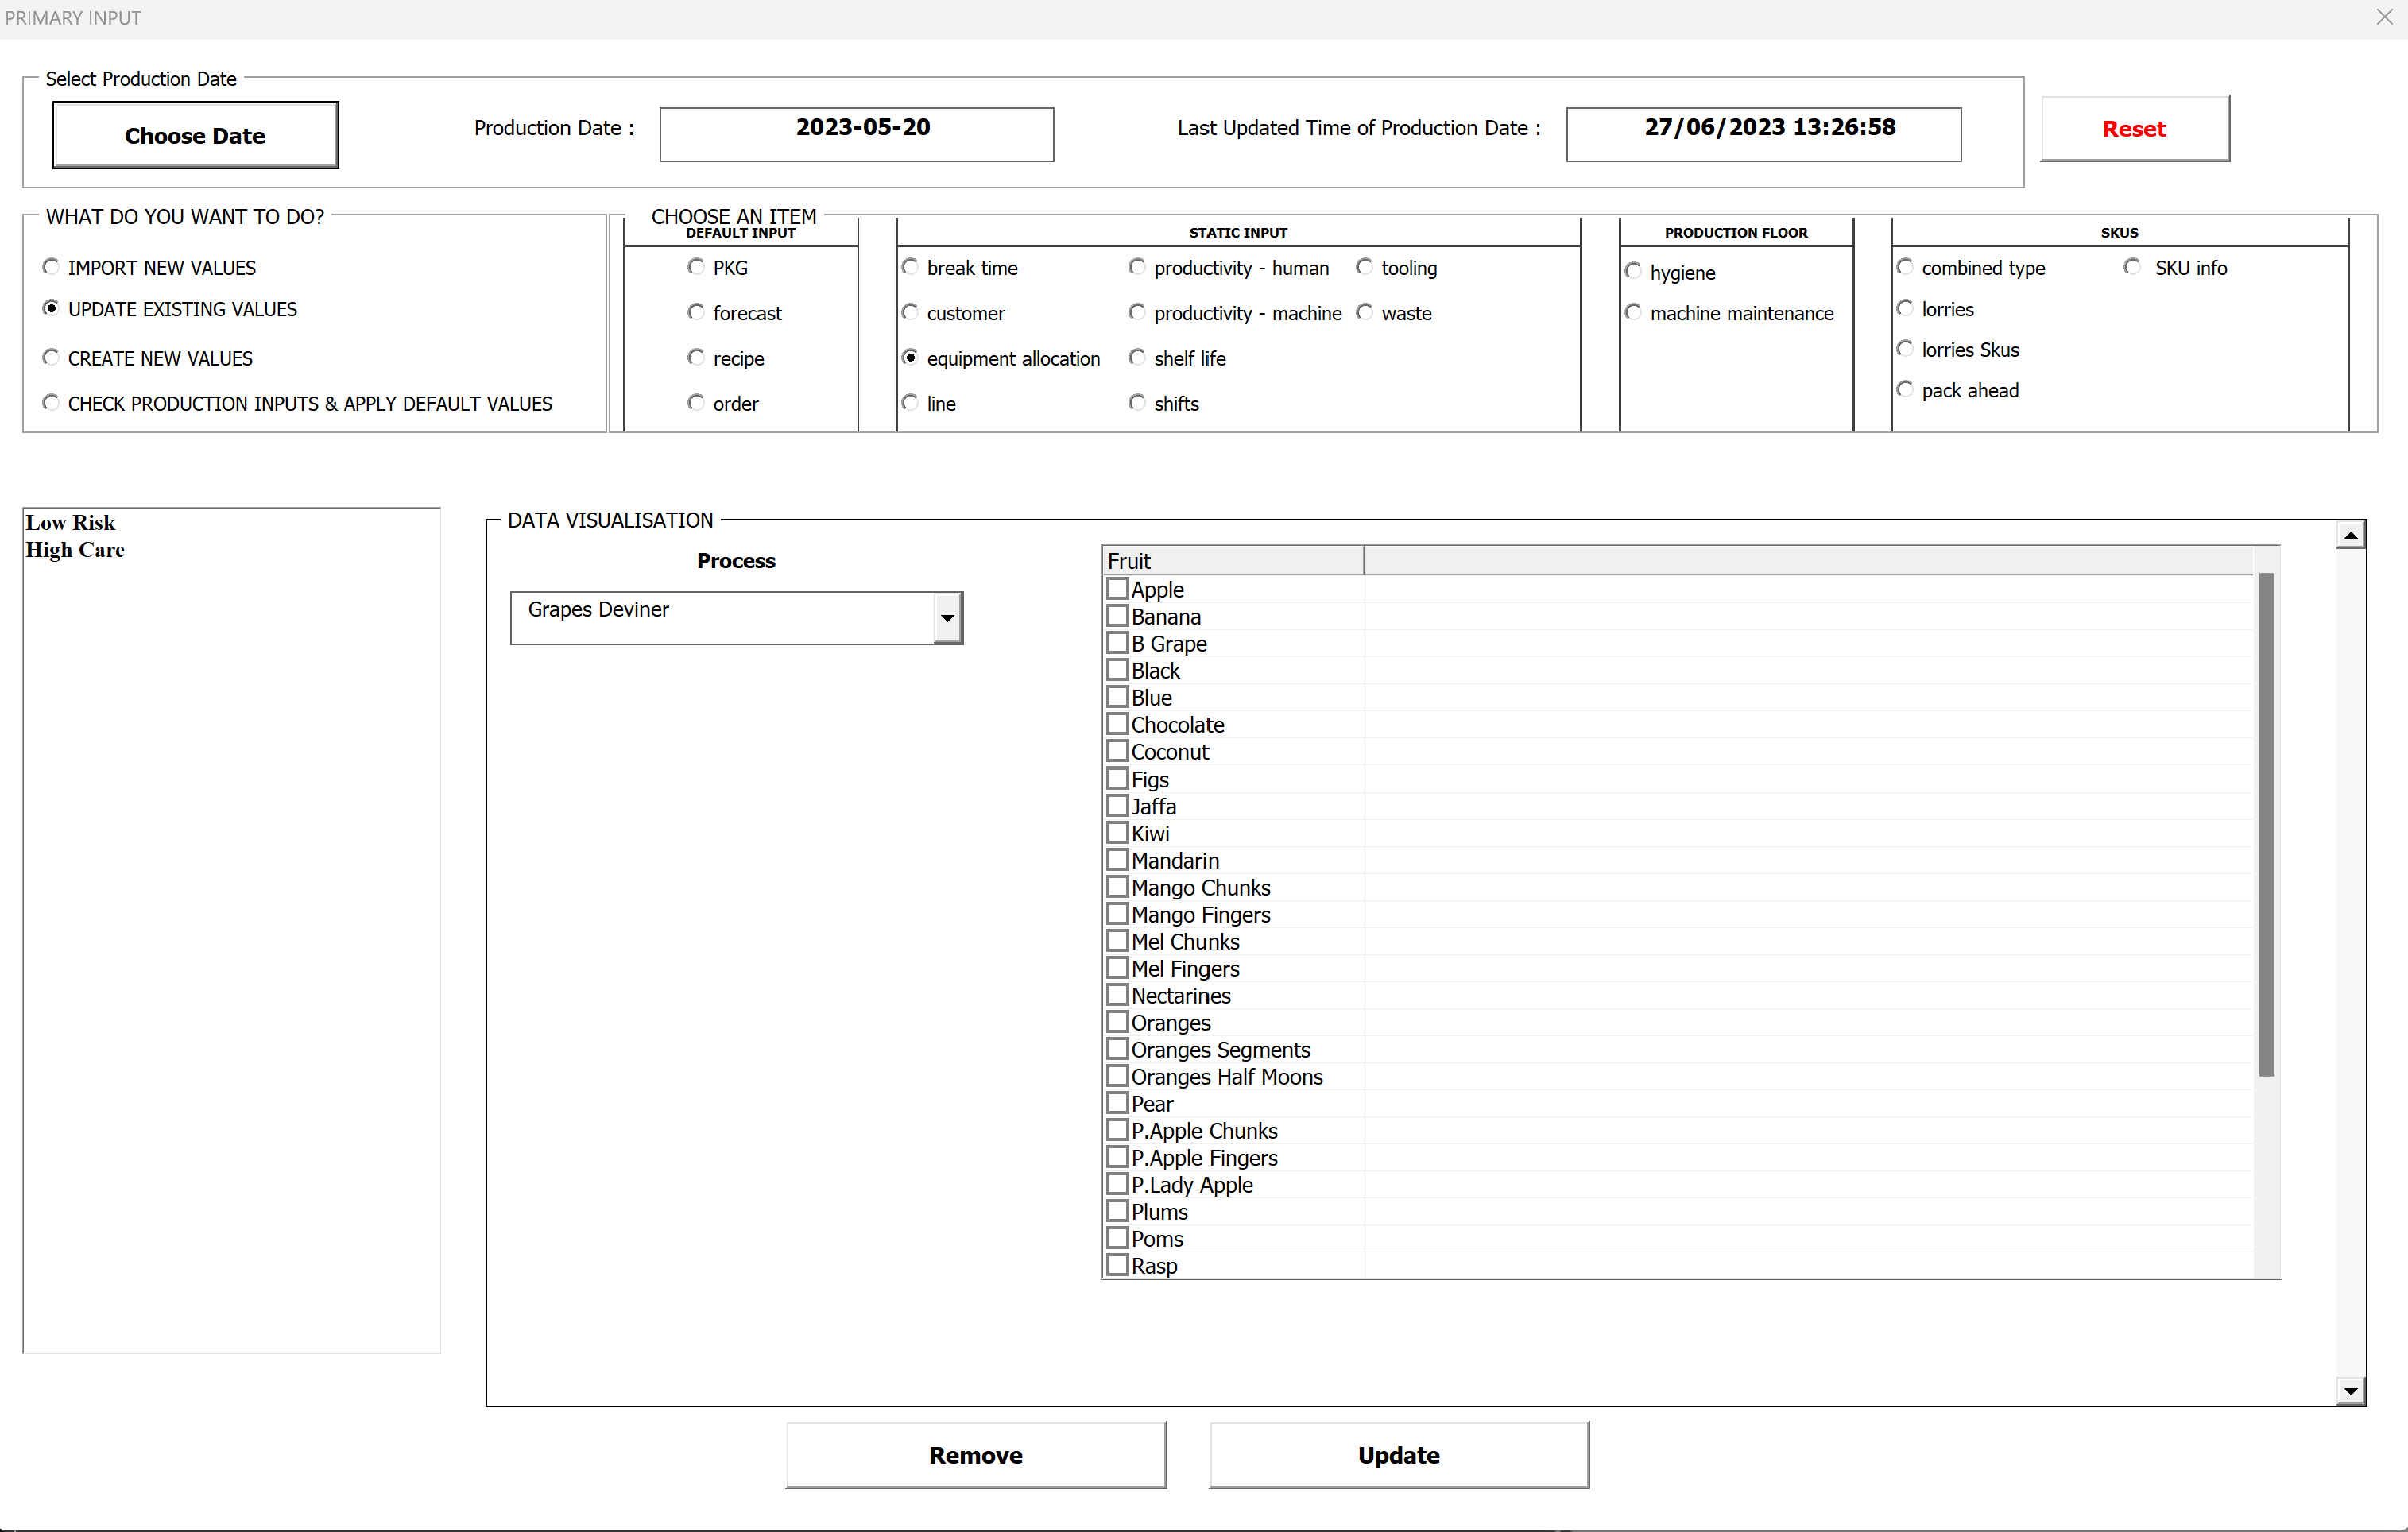Select High Care in the list
Viewport: 2408px width, 1532px height.
(x=75, y=550)
